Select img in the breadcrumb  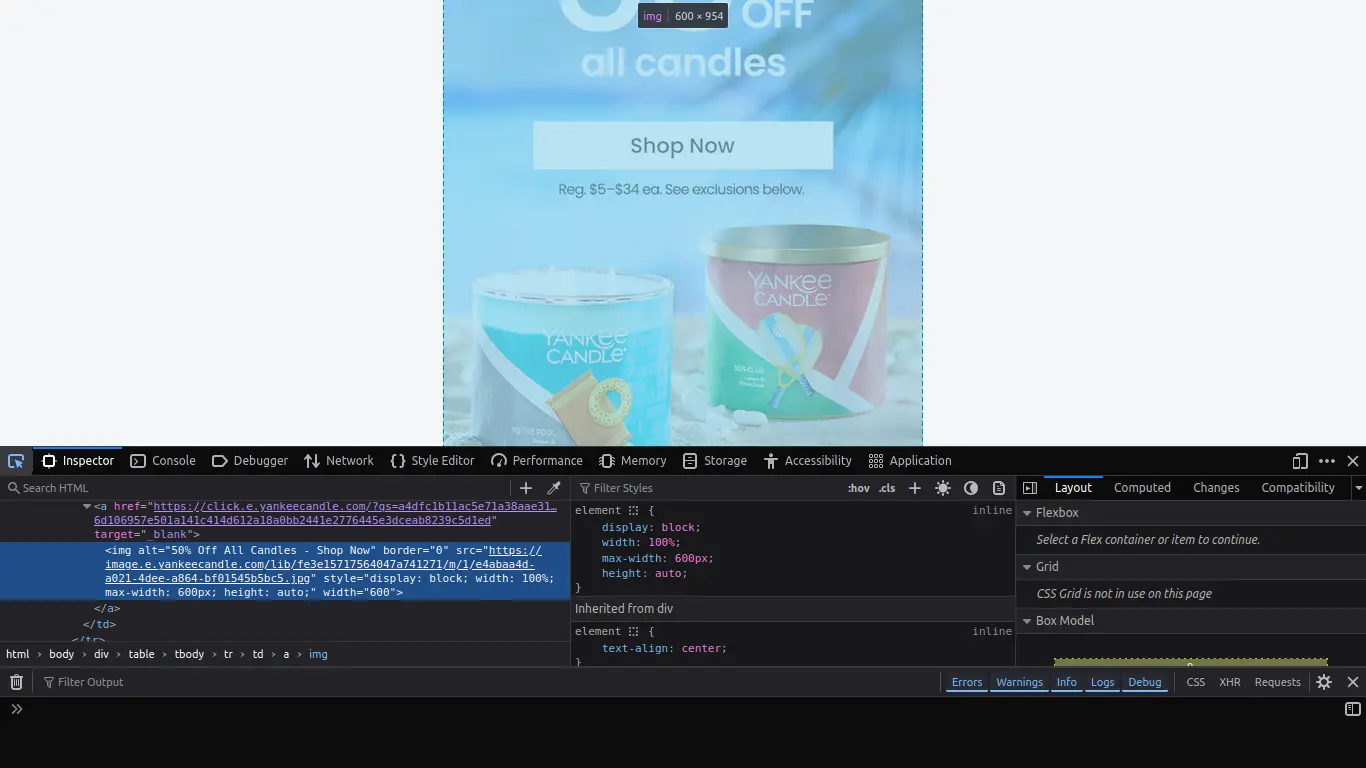coord(318,654)
